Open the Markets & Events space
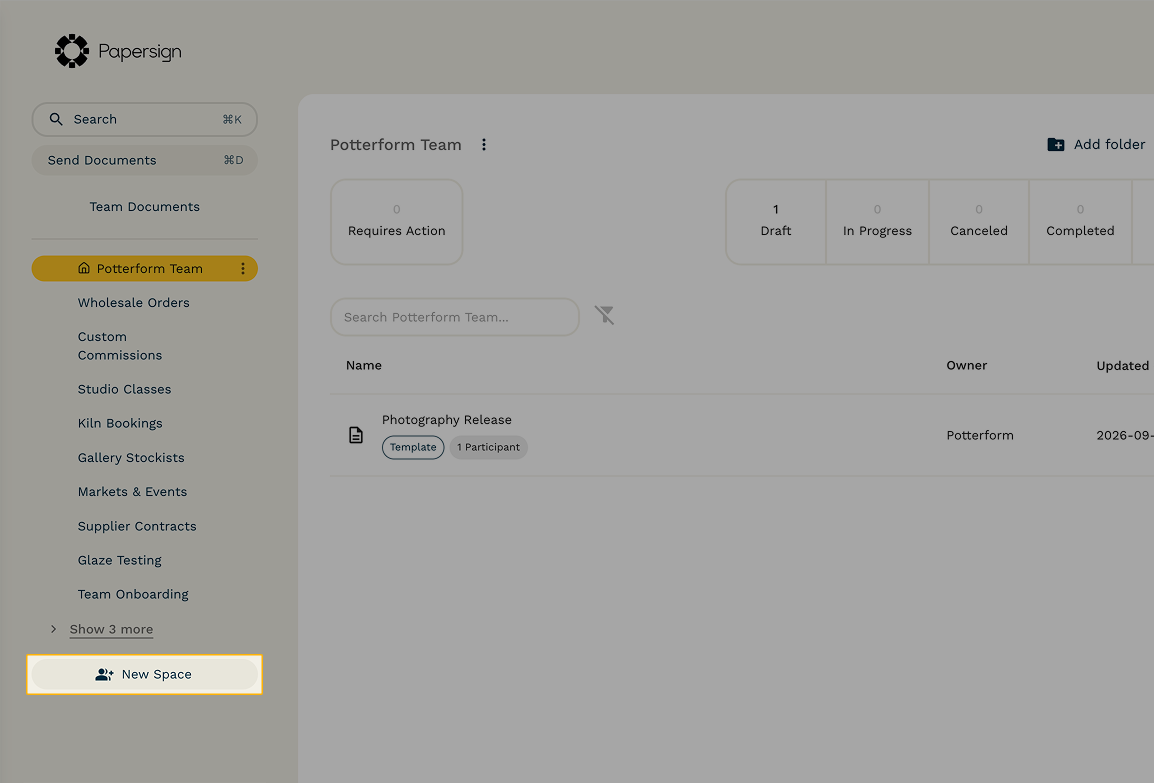1154x783 pixels. 132,492
